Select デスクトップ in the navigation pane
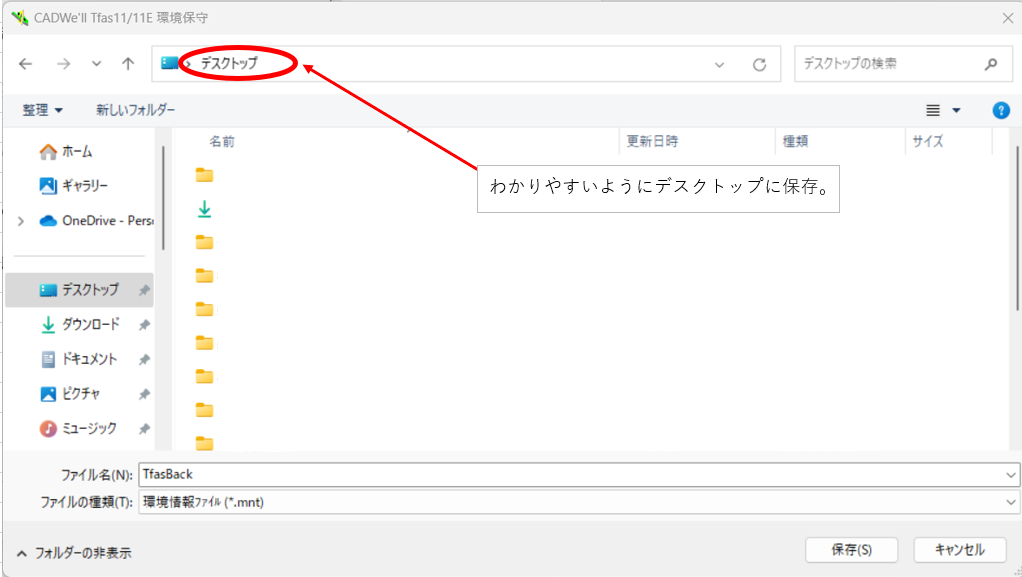This screenshot has width=1022, height=577. click(x=79, y=290)
